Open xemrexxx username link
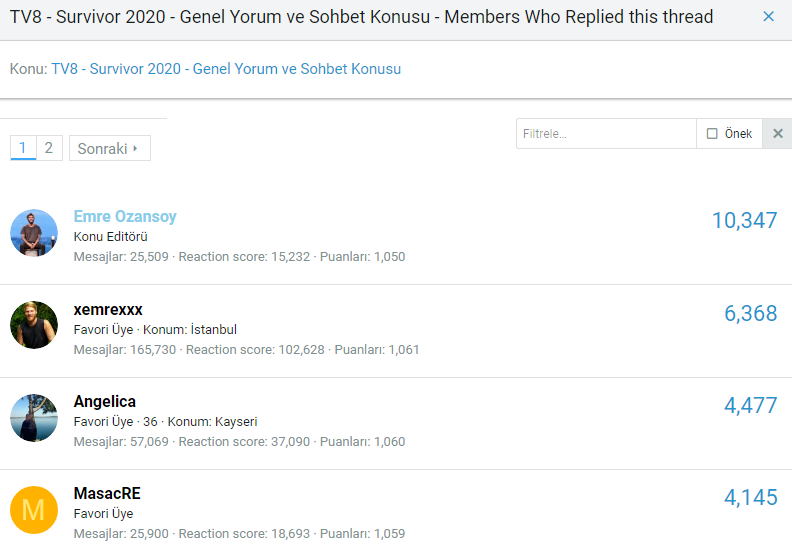The width and height of the screenshot is (792, 549). 108,309
